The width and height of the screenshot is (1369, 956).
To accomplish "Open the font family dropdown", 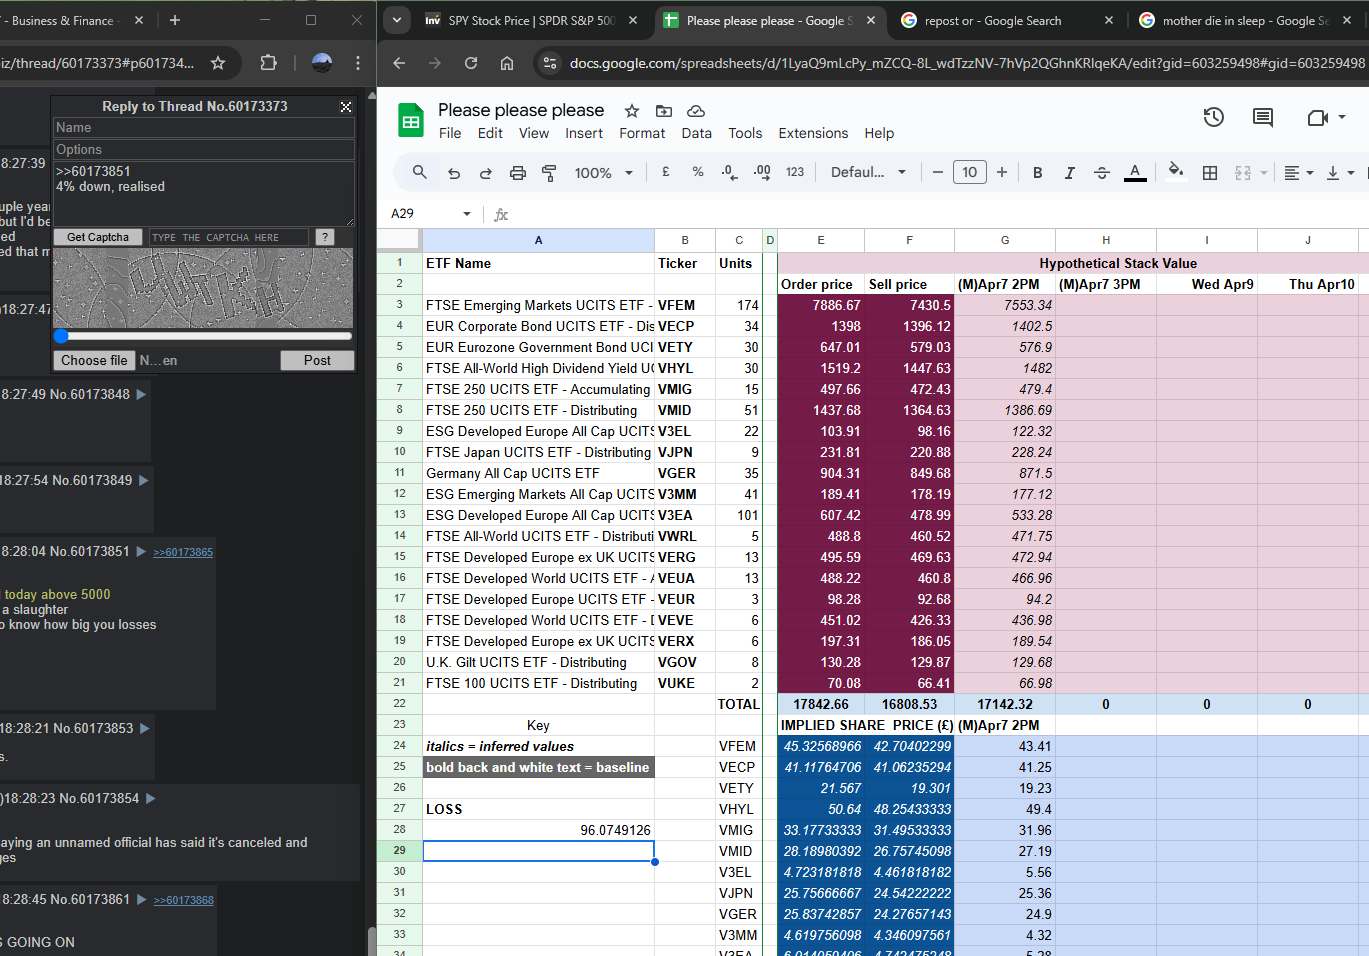I will pos(868,172).
